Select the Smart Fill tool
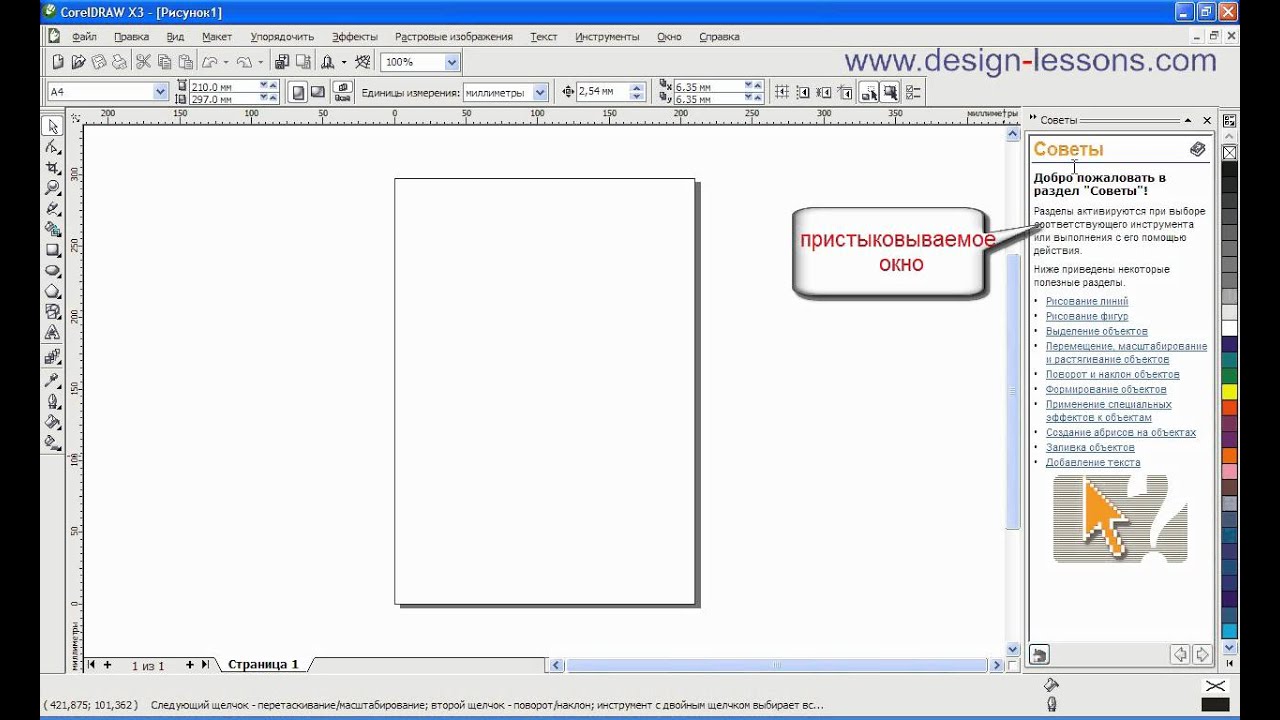 tap(52, 229)
